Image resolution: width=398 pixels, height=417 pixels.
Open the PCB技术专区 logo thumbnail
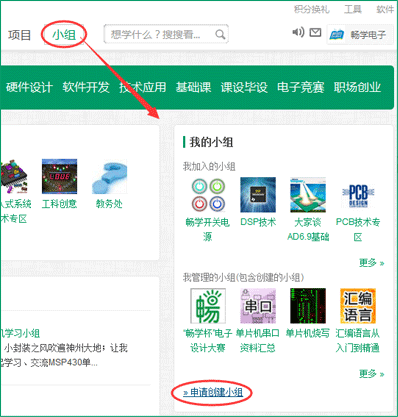click(x=358, y=195)
